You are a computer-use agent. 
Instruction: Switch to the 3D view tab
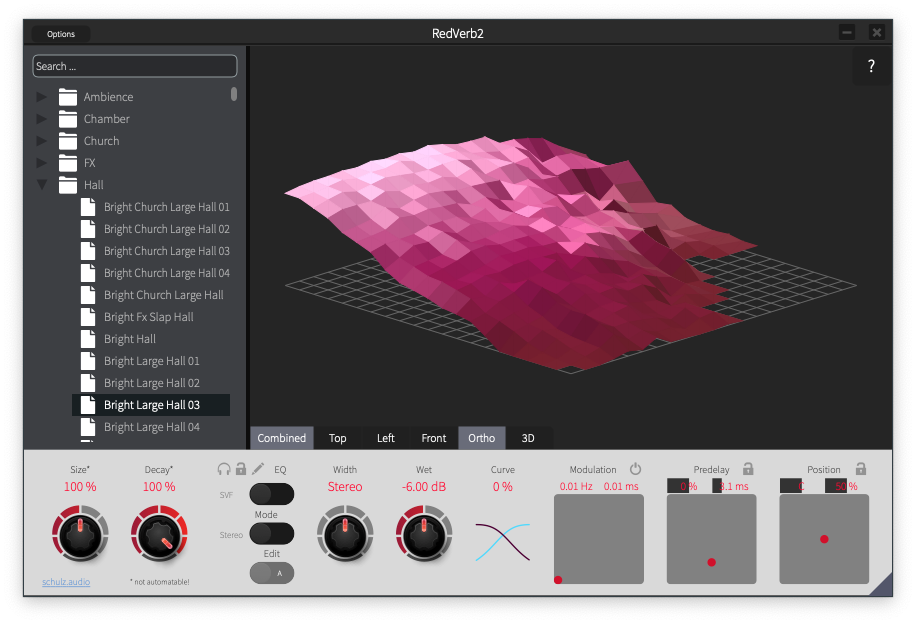pyautogui.click(x=528, y=438)
